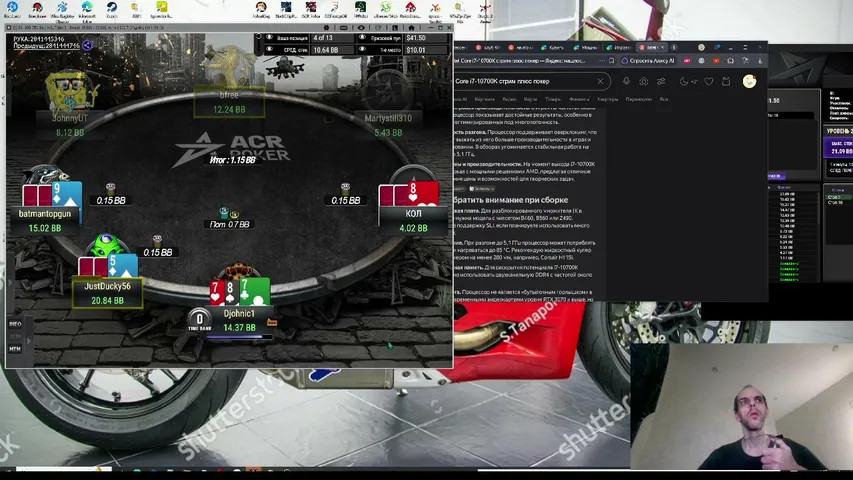Viewport: 853px width, 480px height.
Task: Click the rectangular table-layout icon in poker title bar
Action: tap(343, 27)
